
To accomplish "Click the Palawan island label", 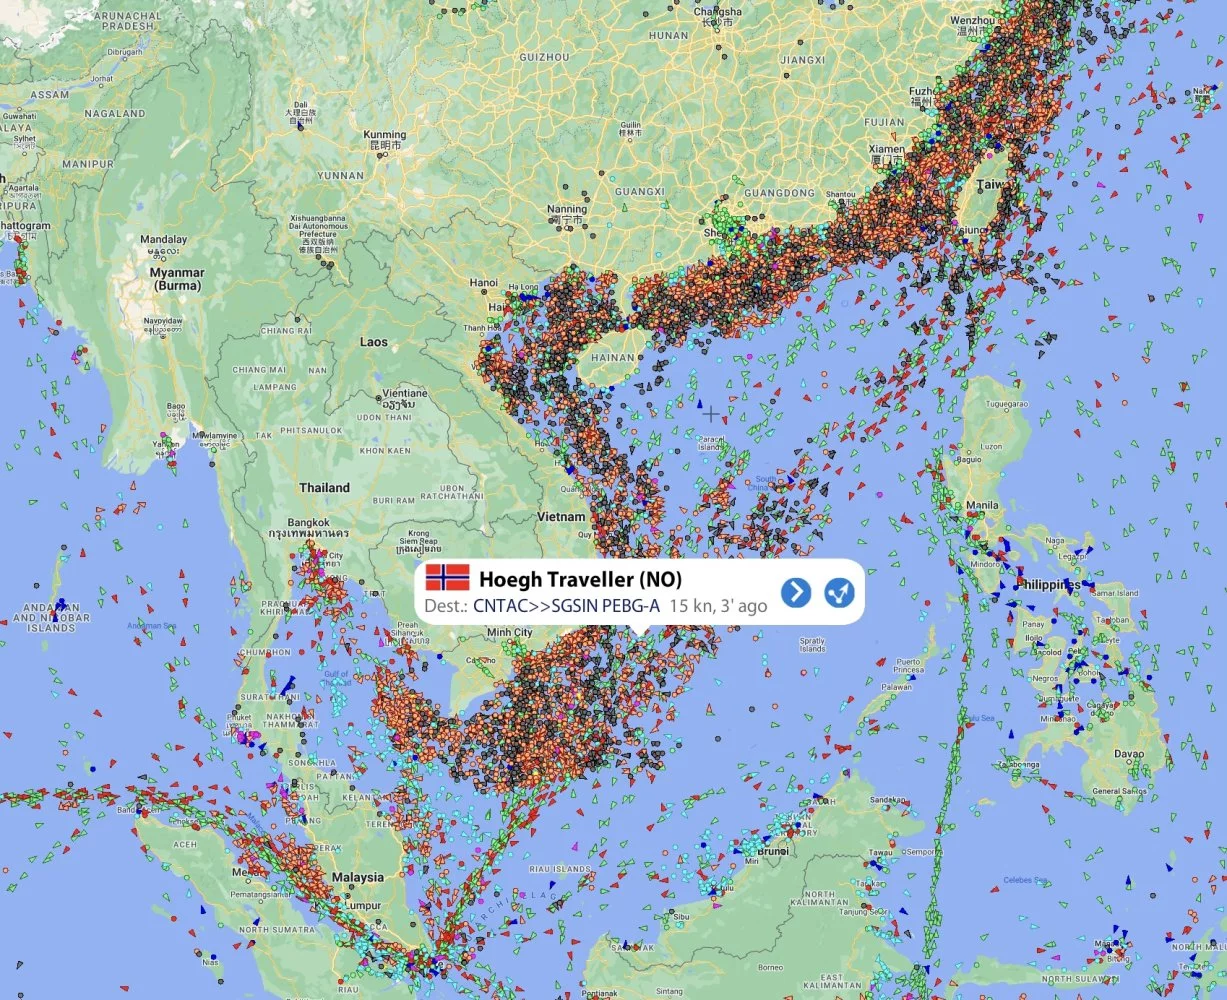I will tap(894, 687).
